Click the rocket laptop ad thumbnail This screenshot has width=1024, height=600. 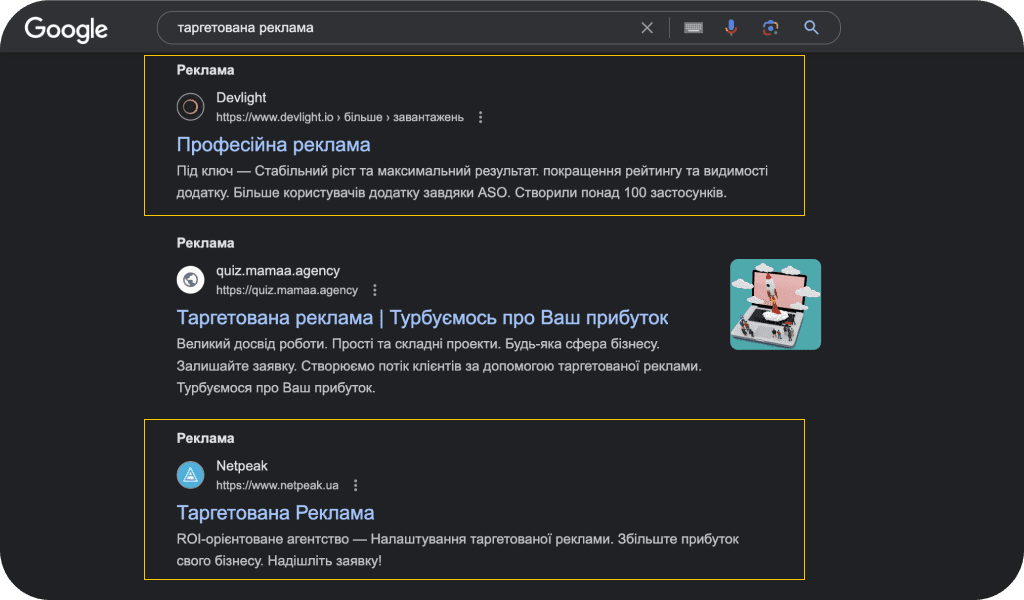tap(775, 304)
